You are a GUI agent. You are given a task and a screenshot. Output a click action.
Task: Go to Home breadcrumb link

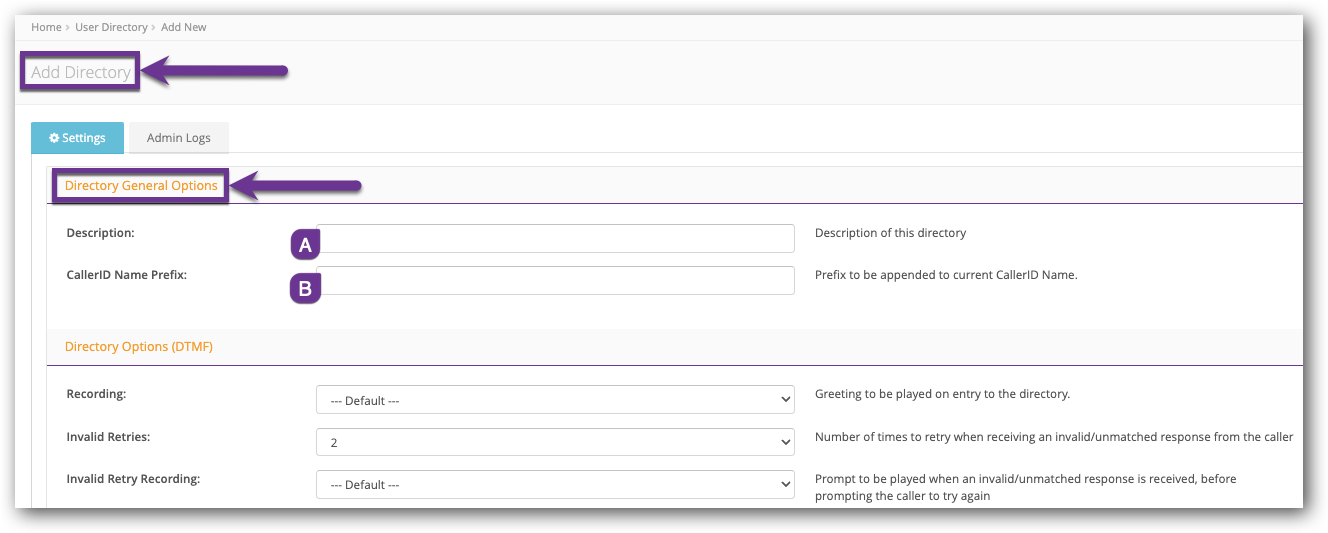(46, 27)
